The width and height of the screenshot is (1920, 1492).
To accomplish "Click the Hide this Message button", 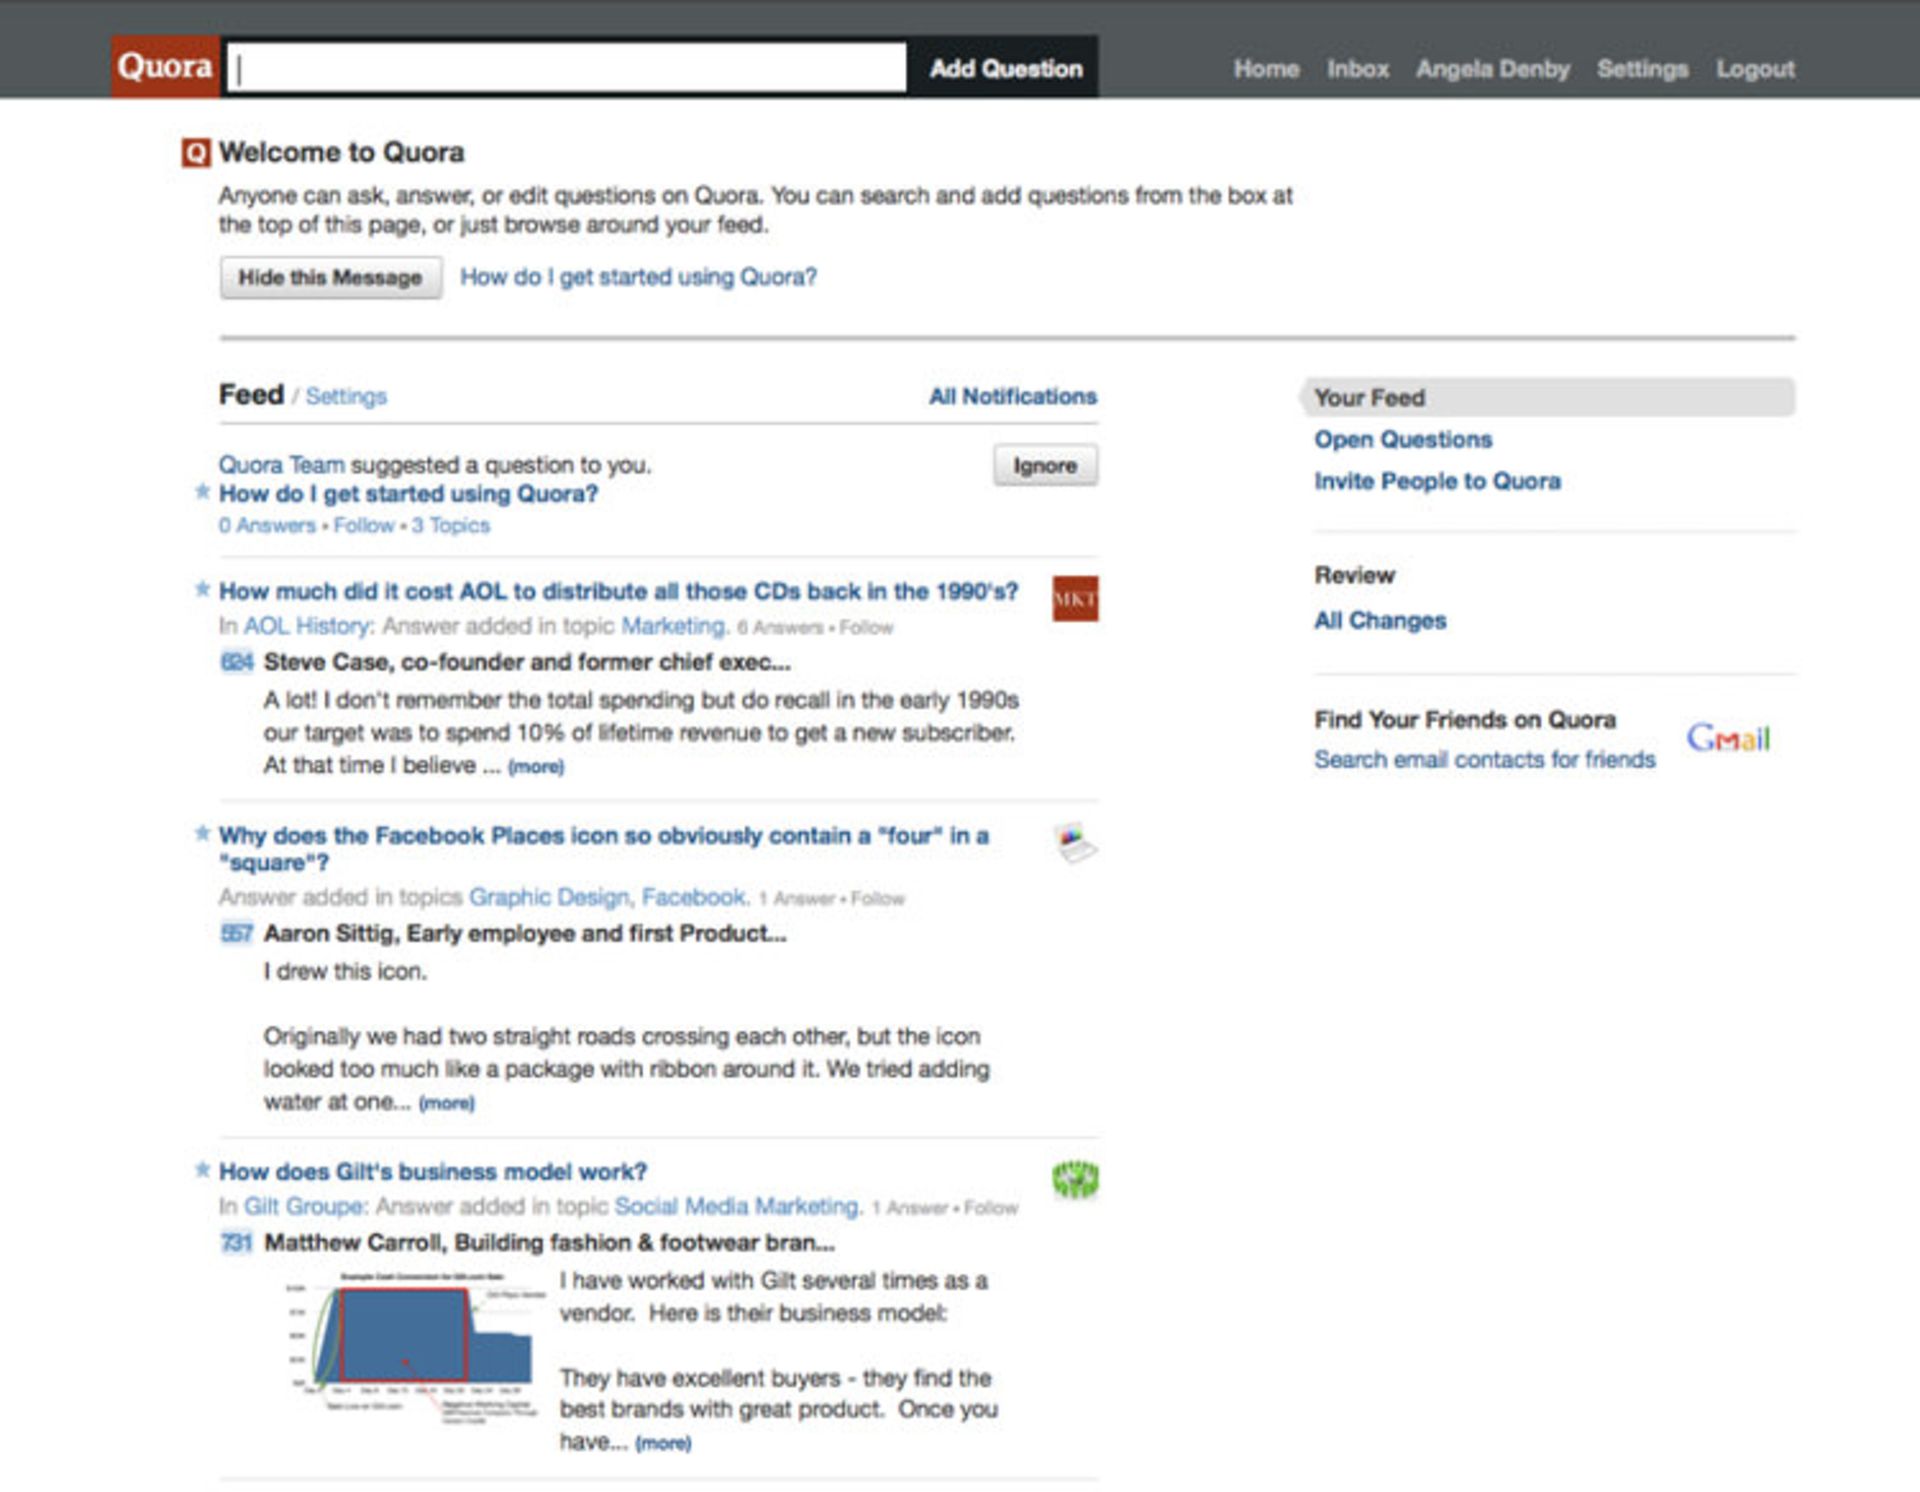I will [330, 277].
